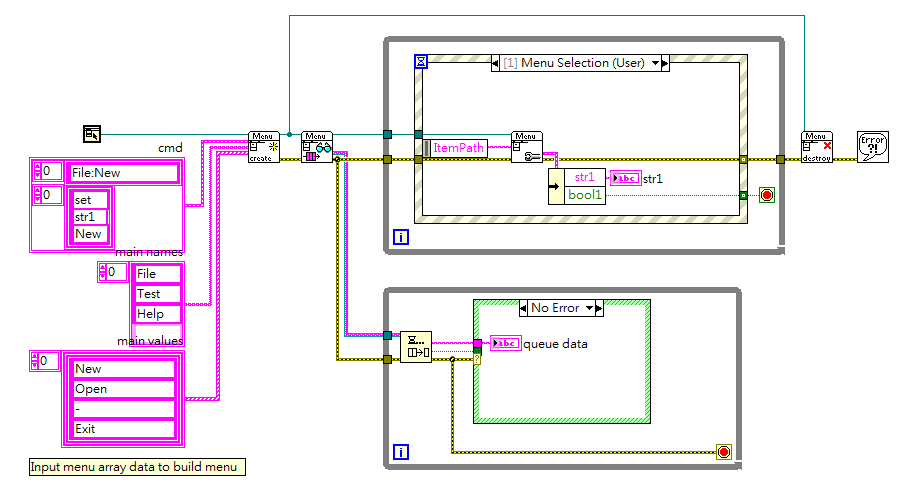Click the main names array index stepper

pyautogui.click(x=103, y=272)
